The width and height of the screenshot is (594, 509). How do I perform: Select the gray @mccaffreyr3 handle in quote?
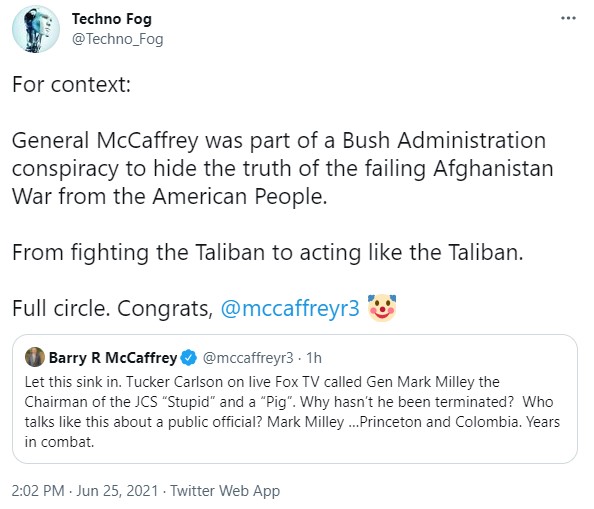248,358
